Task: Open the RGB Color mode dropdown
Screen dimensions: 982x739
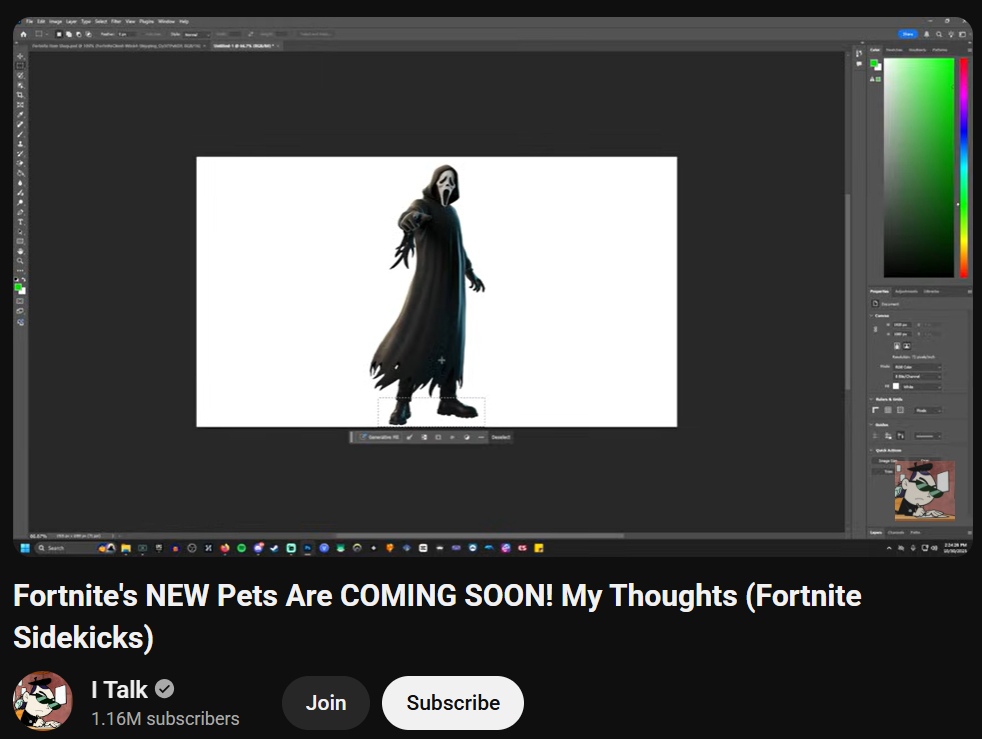Action: coord(917,367)
